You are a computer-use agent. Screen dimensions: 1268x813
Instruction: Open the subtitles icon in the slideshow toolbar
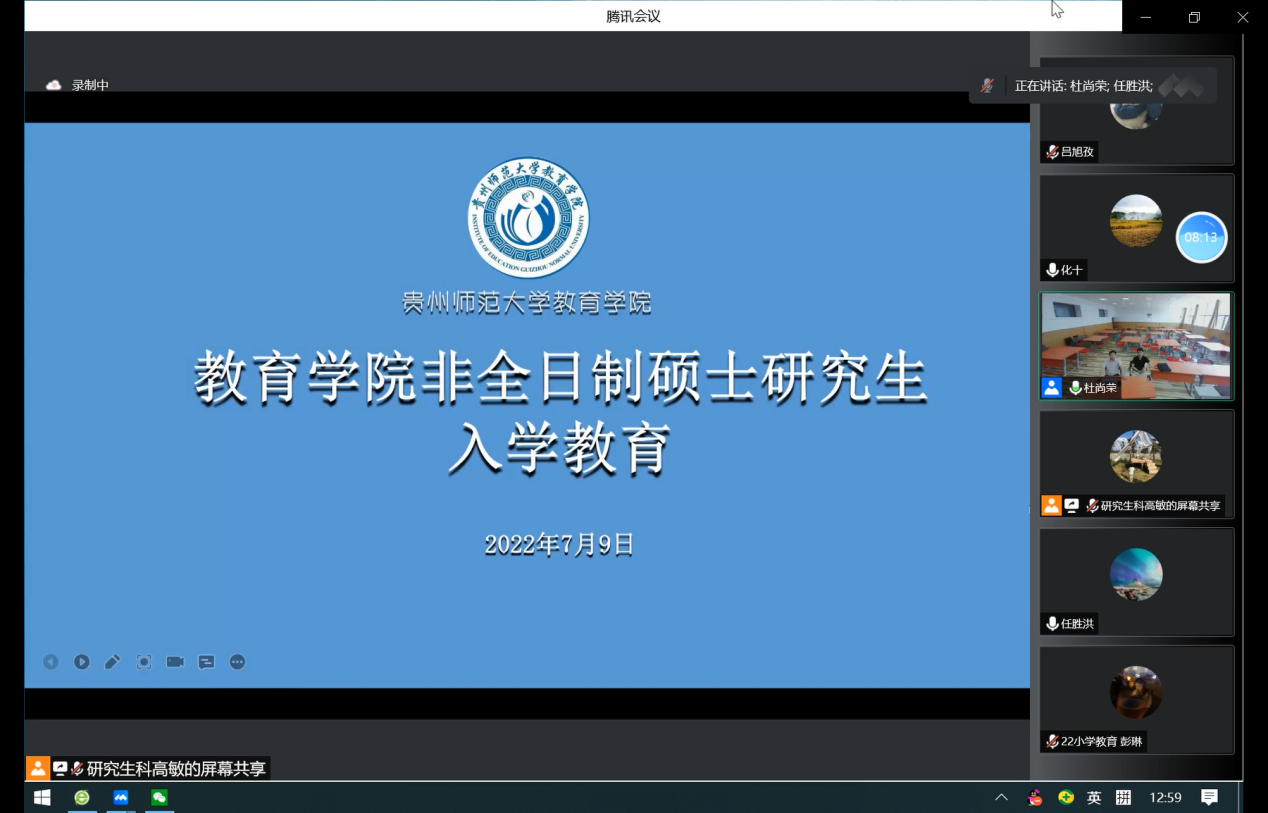coord(206,662)
